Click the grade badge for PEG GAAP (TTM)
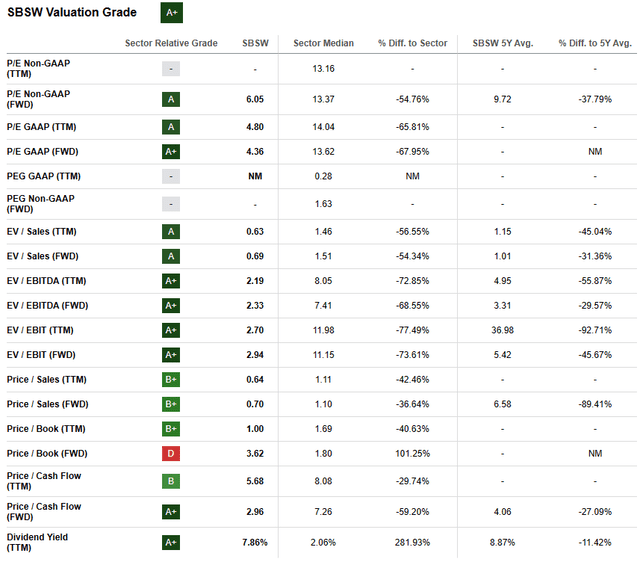This screenshot has height=562, width=640. (x=171, y=177)
